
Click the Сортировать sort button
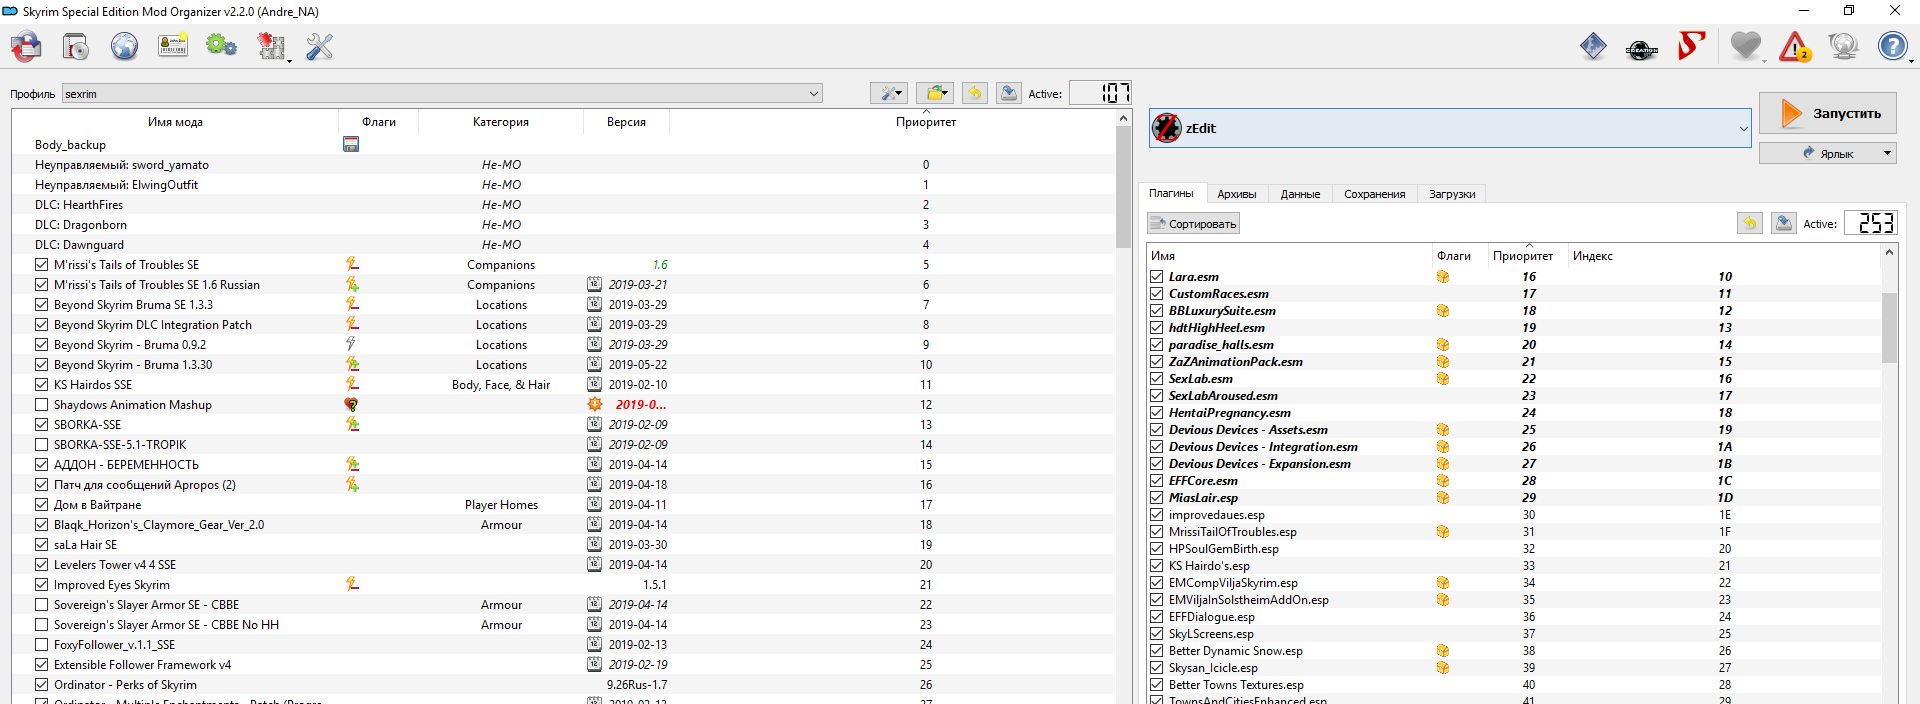[1193, 224]
